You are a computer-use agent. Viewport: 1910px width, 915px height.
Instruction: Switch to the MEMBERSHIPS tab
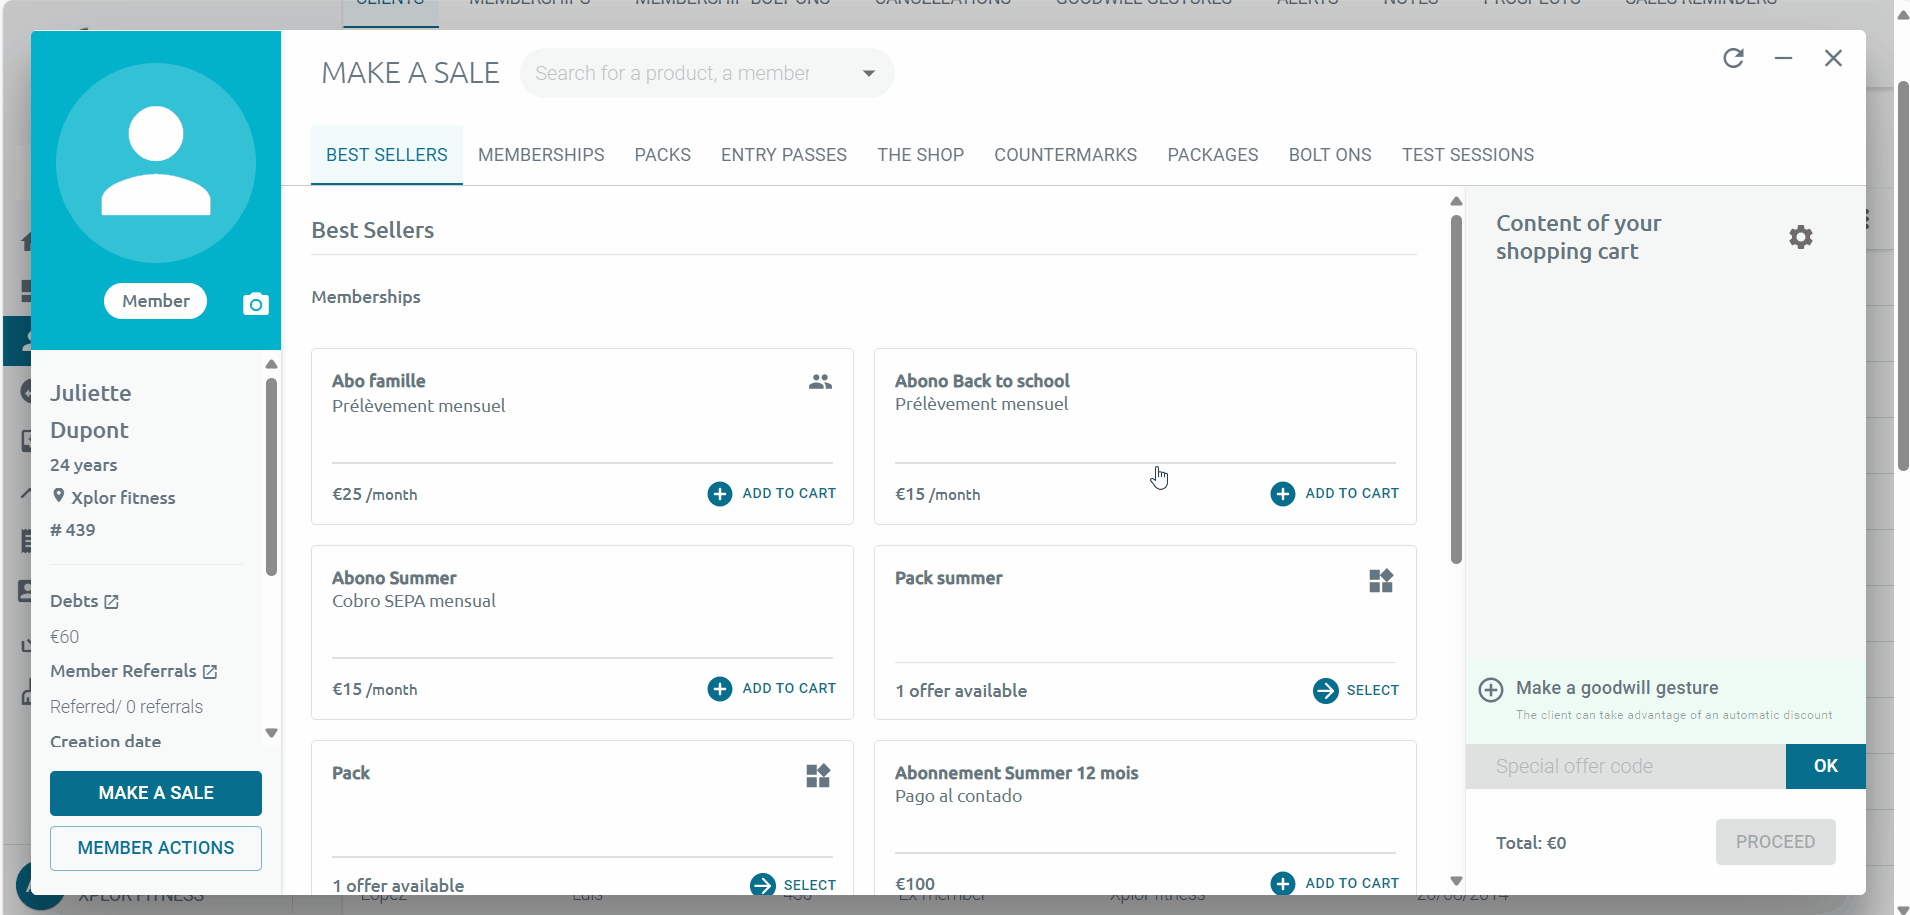pos(540,155)
